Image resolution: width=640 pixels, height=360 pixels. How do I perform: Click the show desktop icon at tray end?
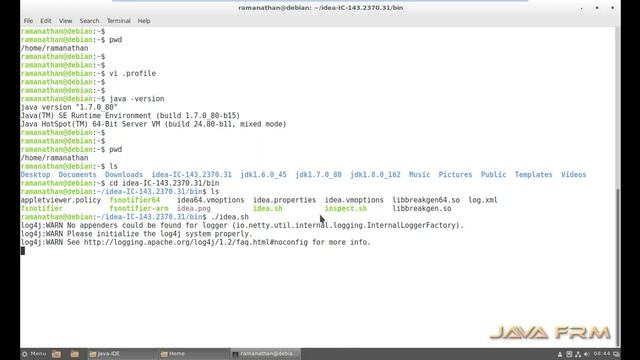point(616,354)
